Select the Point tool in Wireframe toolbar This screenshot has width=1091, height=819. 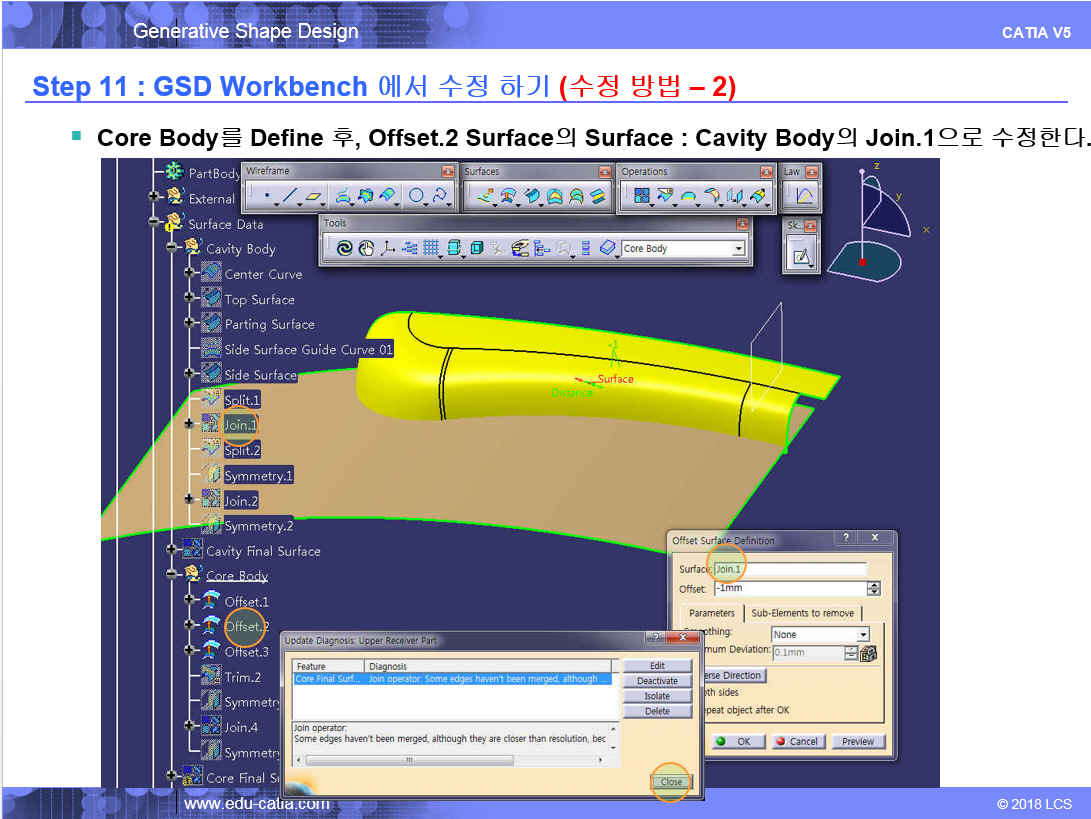(267, 196)
